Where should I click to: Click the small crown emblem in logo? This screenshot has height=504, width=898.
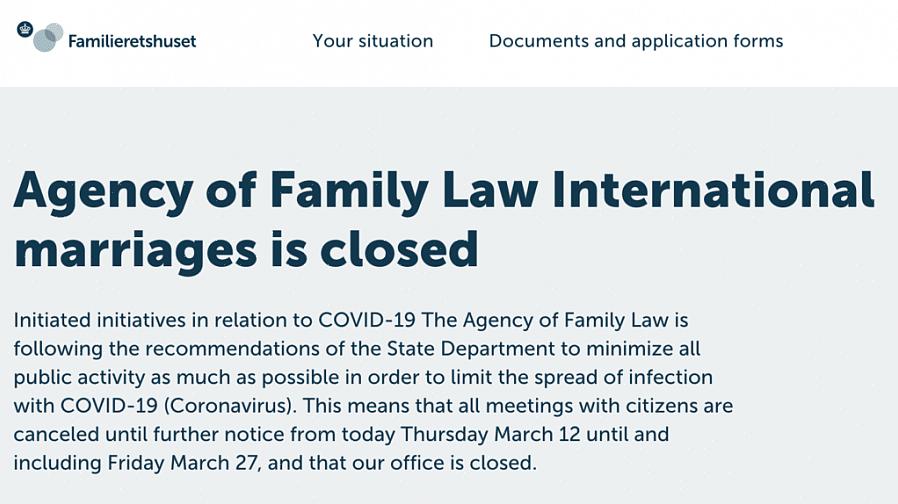[x=25, y=29]
